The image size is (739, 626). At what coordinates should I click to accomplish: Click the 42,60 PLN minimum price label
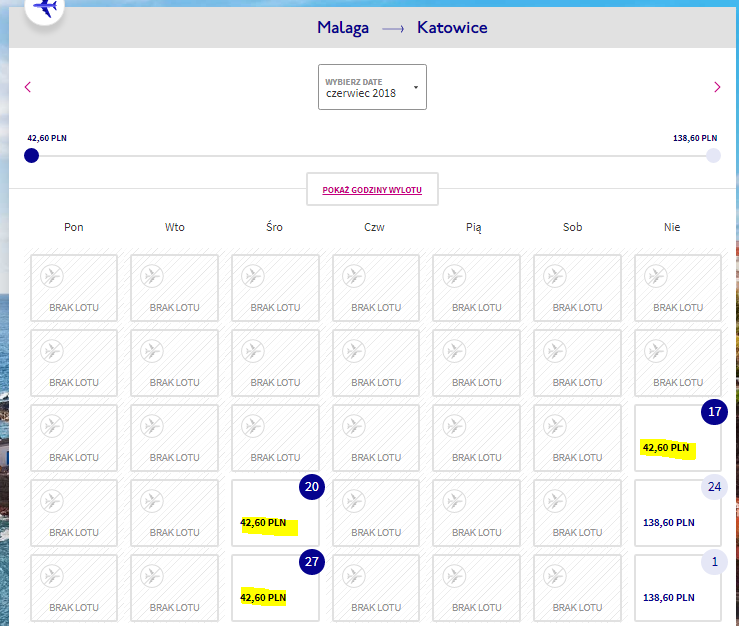click(x=47, y=138)
